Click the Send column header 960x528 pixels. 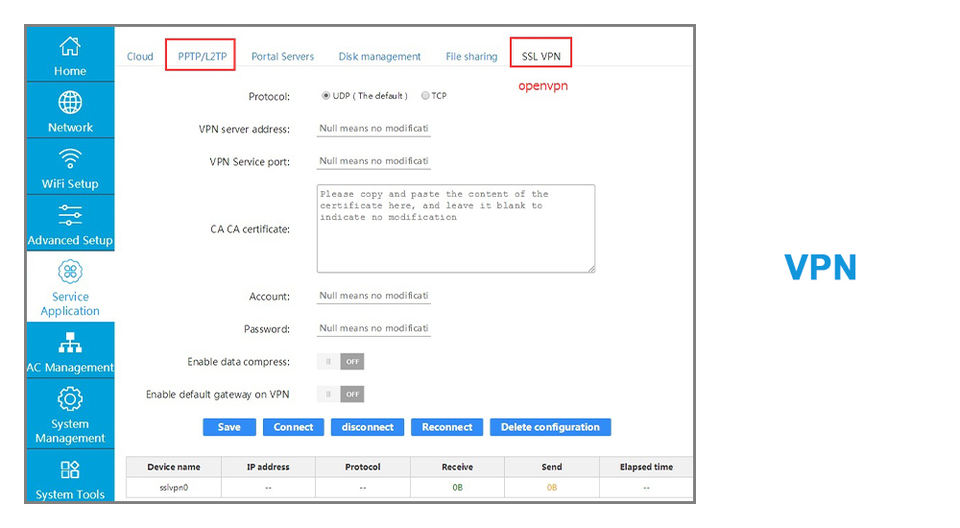click(x=552, y=467)
